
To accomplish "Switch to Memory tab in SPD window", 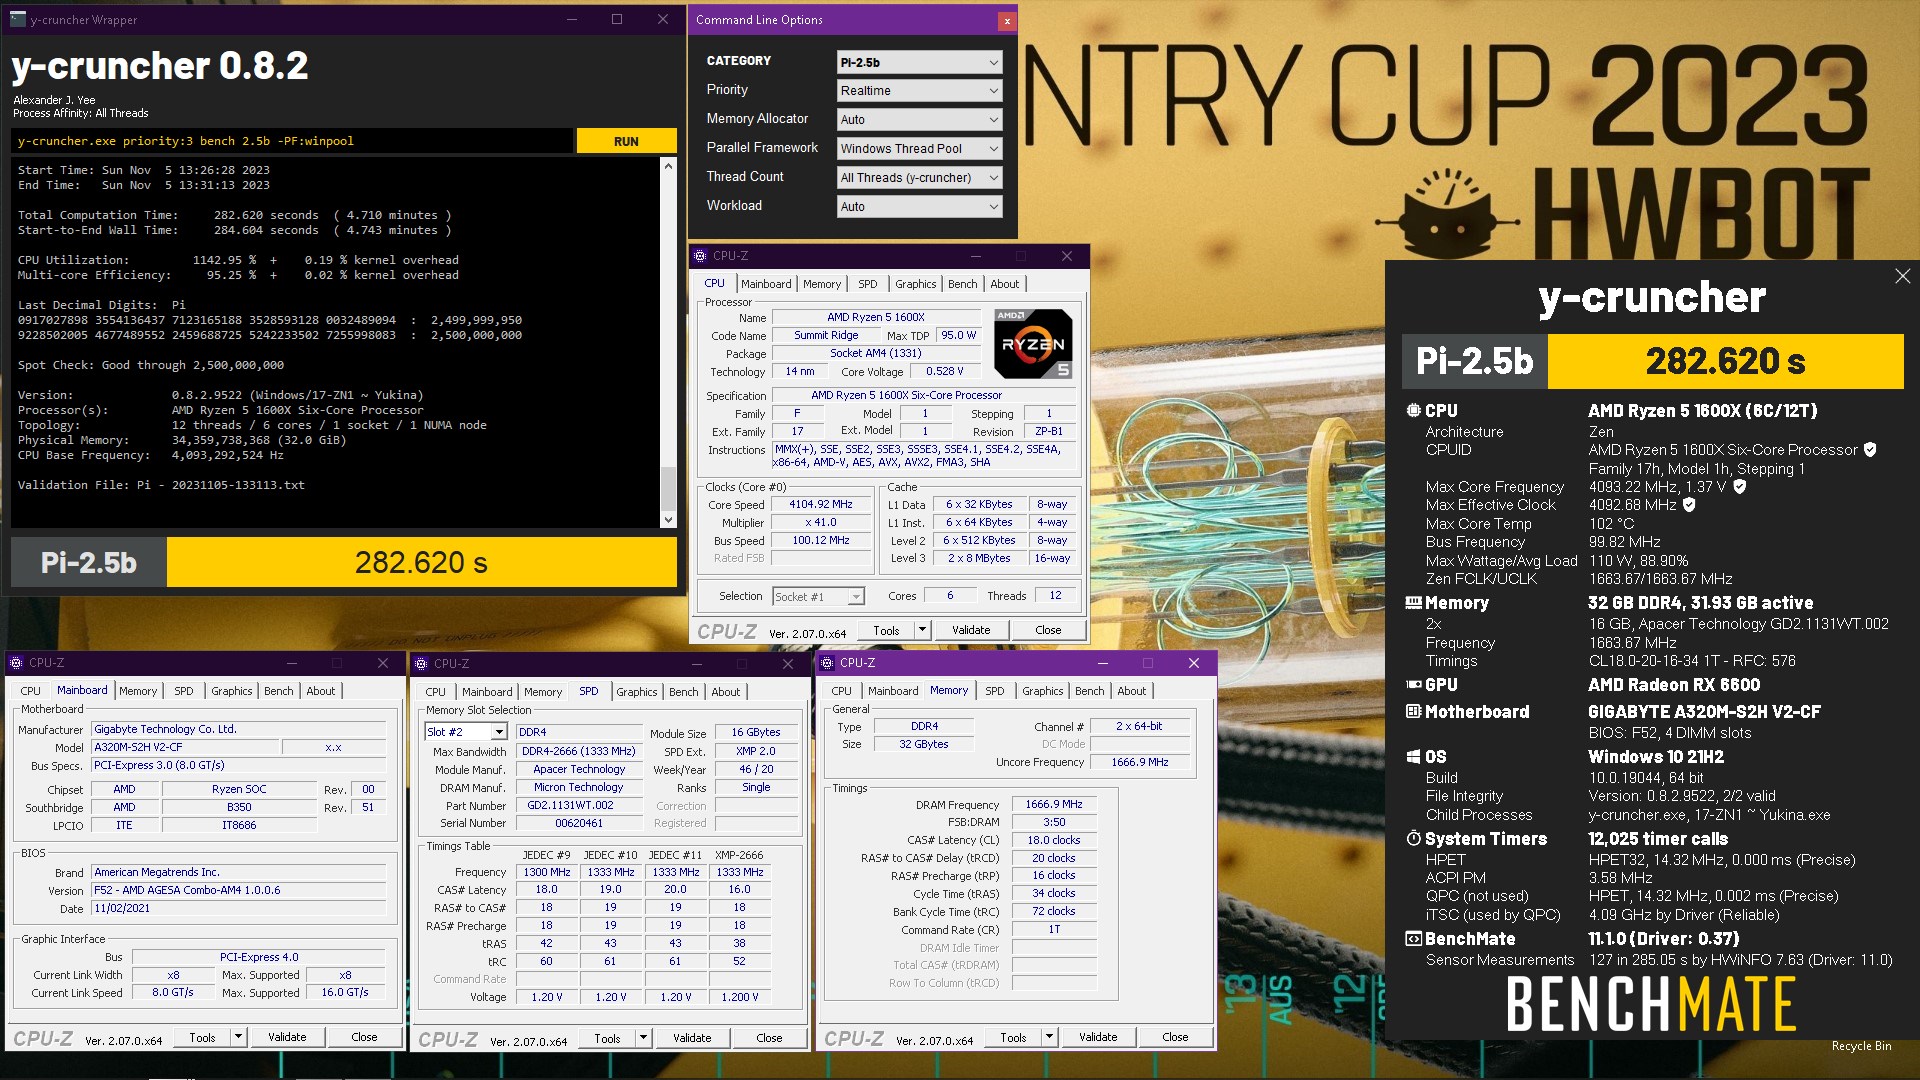I will 543,692.
